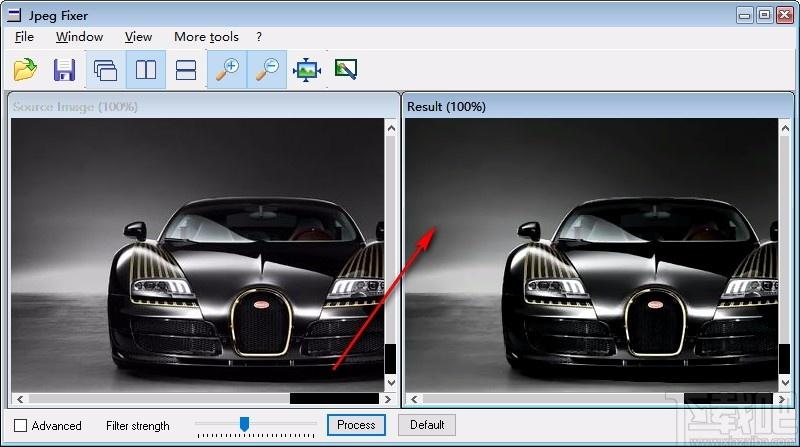
Task: Click the Source Image scroll up arrow
Action: pos(391,128)
